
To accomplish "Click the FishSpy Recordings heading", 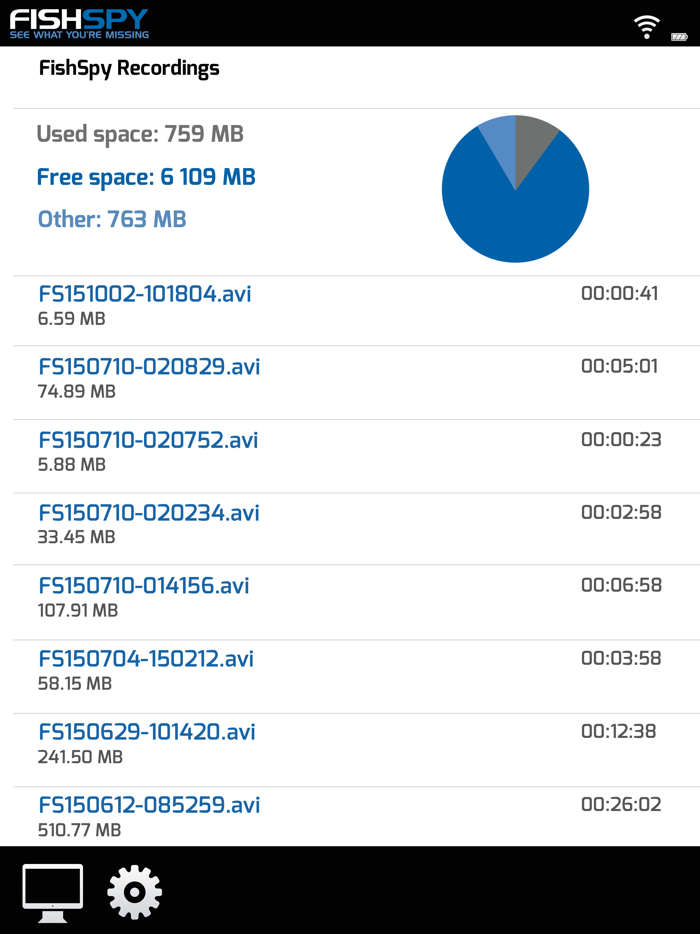I will 129,69.
